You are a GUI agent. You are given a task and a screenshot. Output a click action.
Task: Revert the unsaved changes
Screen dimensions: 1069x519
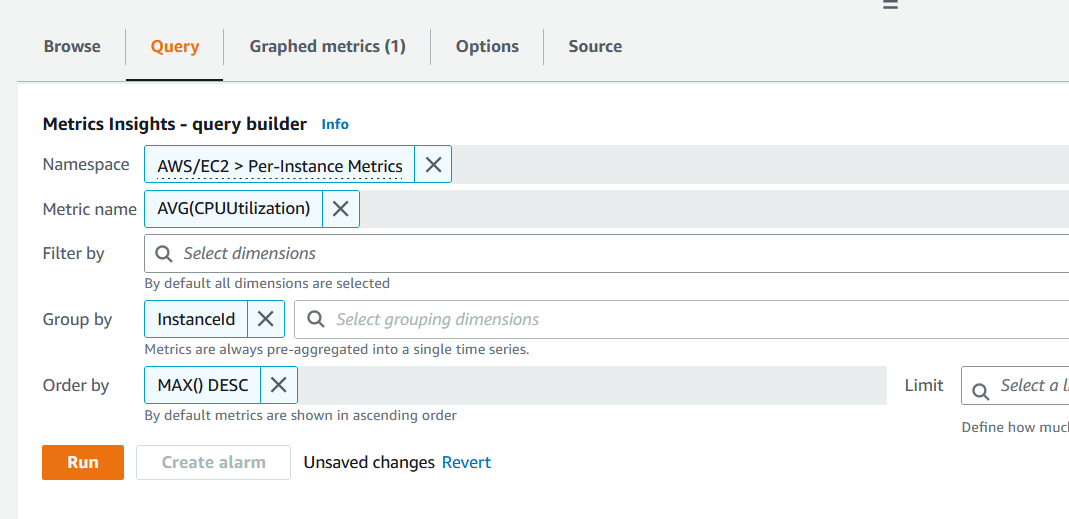tap(466, 462)
